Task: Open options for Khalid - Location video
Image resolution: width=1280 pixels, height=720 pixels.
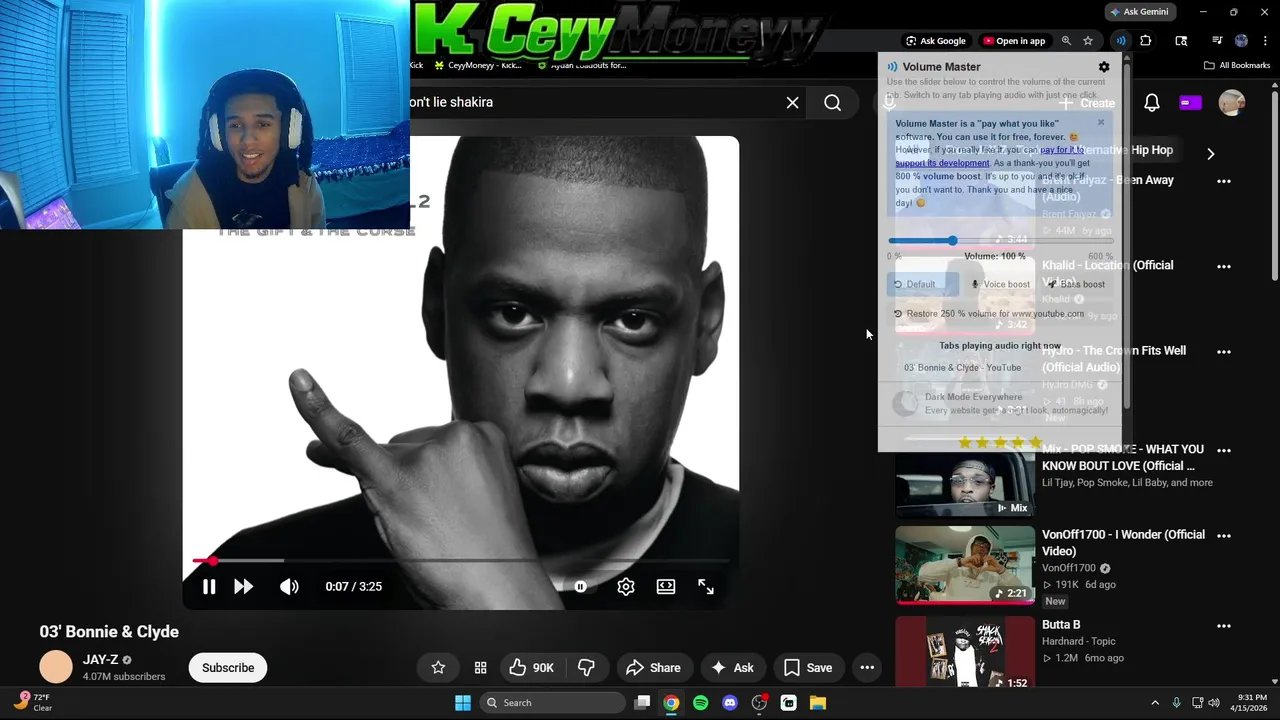Action: point(1224,266)
